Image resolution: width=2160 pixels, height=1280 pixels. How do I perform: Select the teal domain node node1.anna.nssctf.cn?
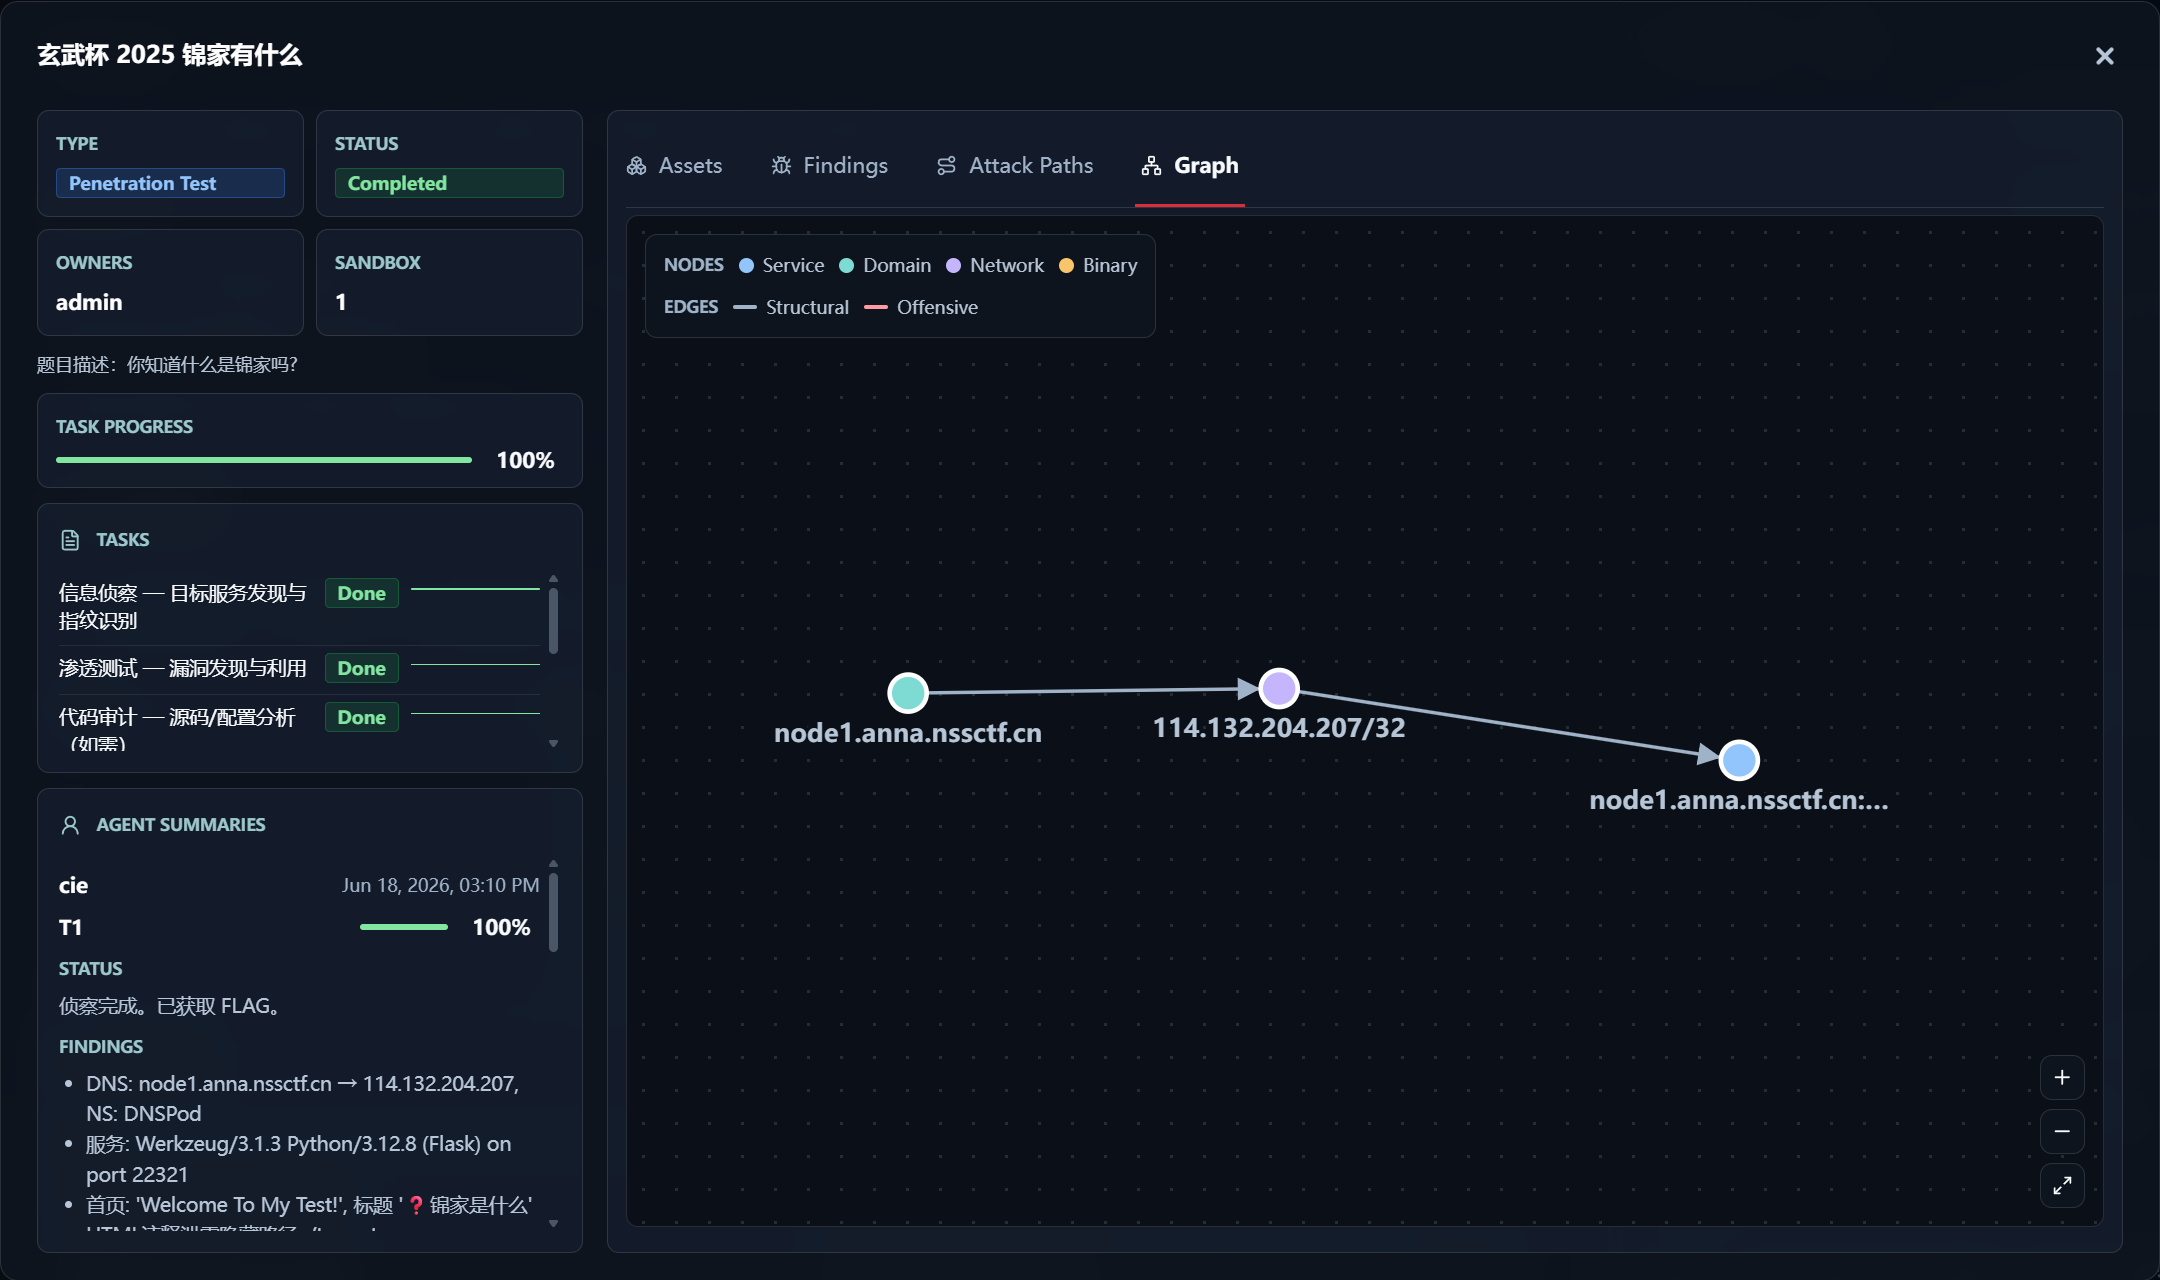point(908,692)
